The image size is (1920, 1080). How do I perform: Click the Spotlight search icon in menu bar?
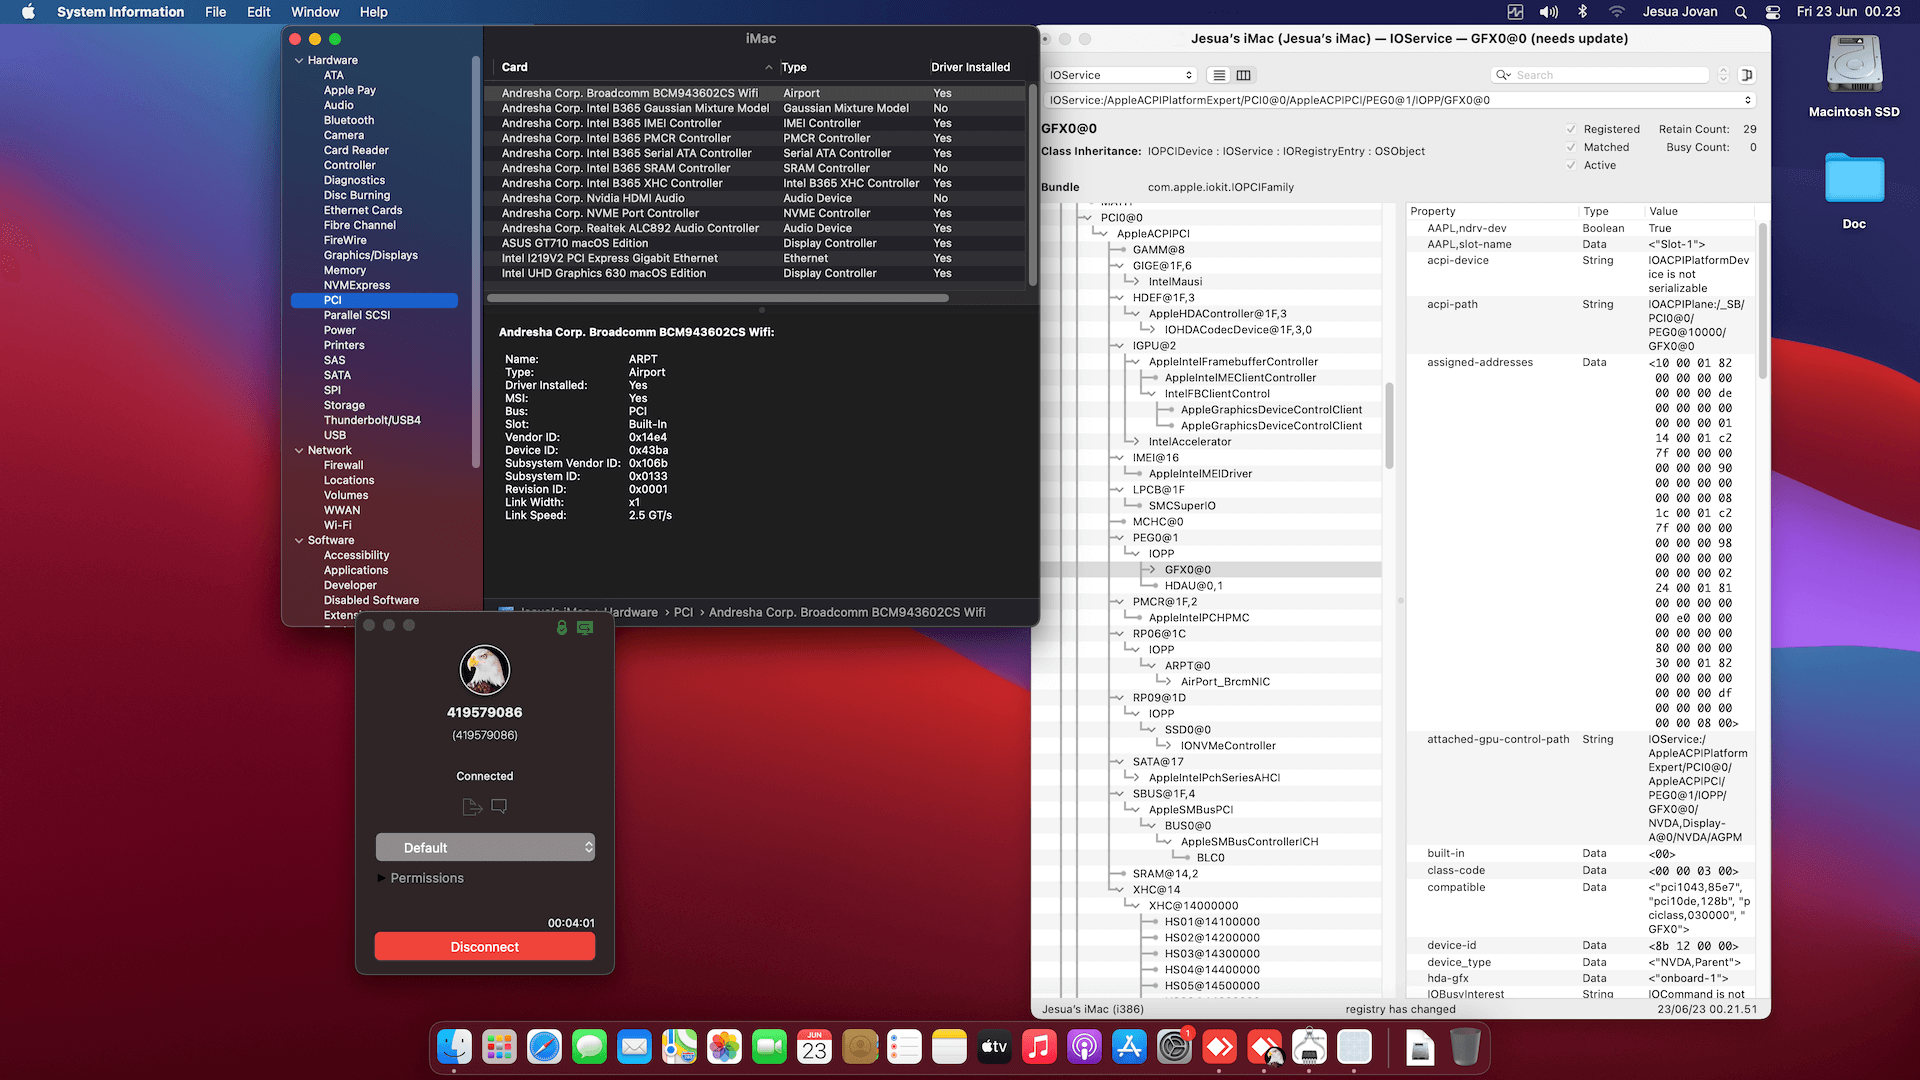1741,12
